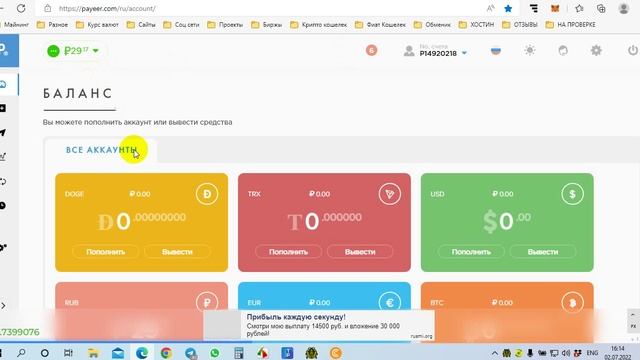Open the transfer paper-plane icon in sidebar

pos(3,133)
